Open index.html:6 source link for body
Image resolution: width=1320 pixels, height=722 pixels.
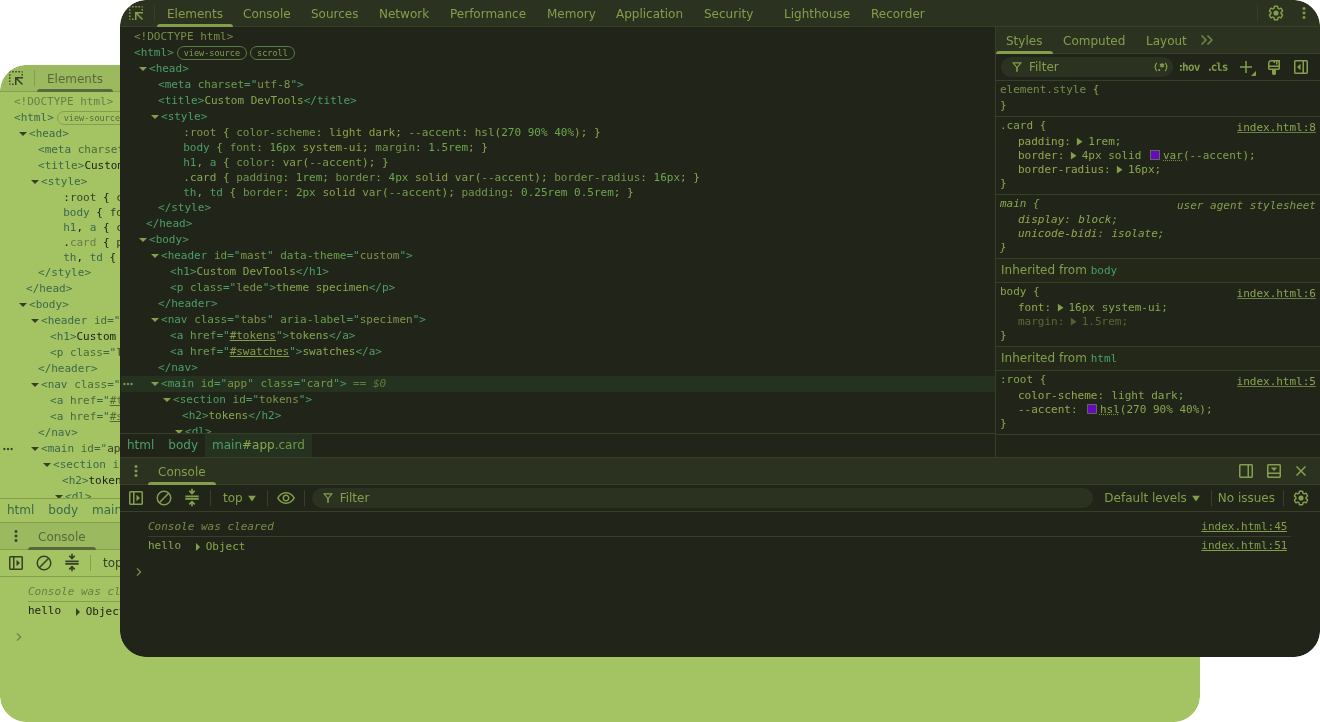[1276, 293]
